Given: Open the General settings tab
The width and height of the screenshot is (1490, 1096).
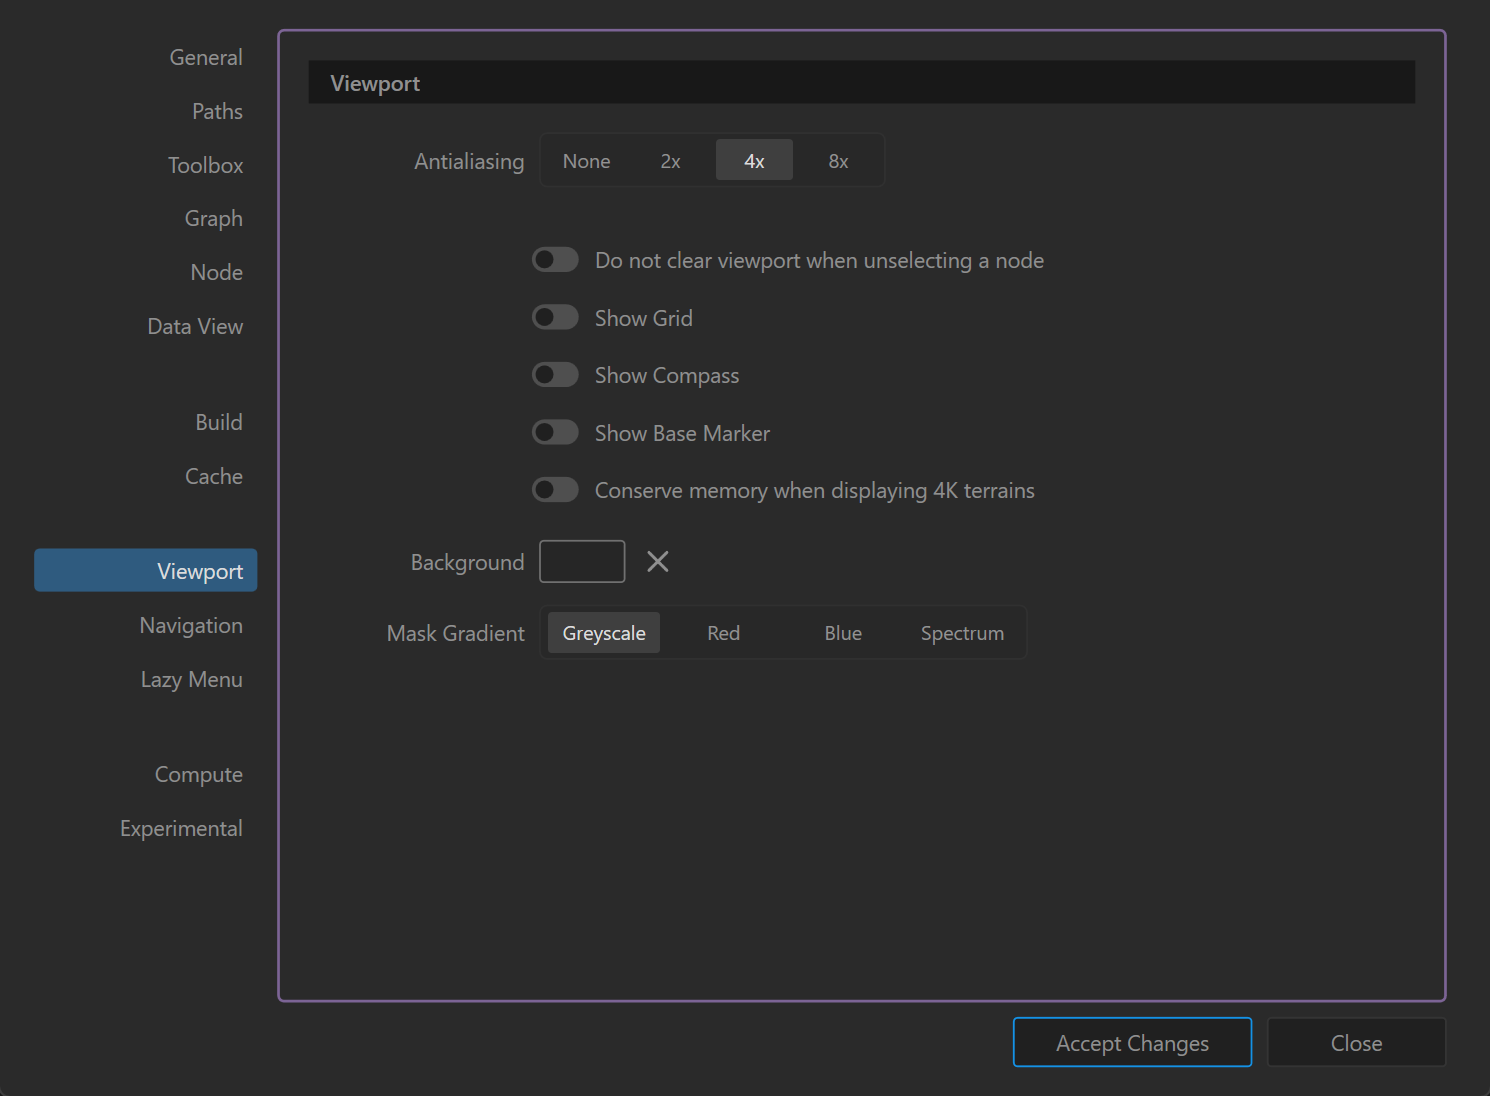Looking at the screenshot, I should point(206,58).
